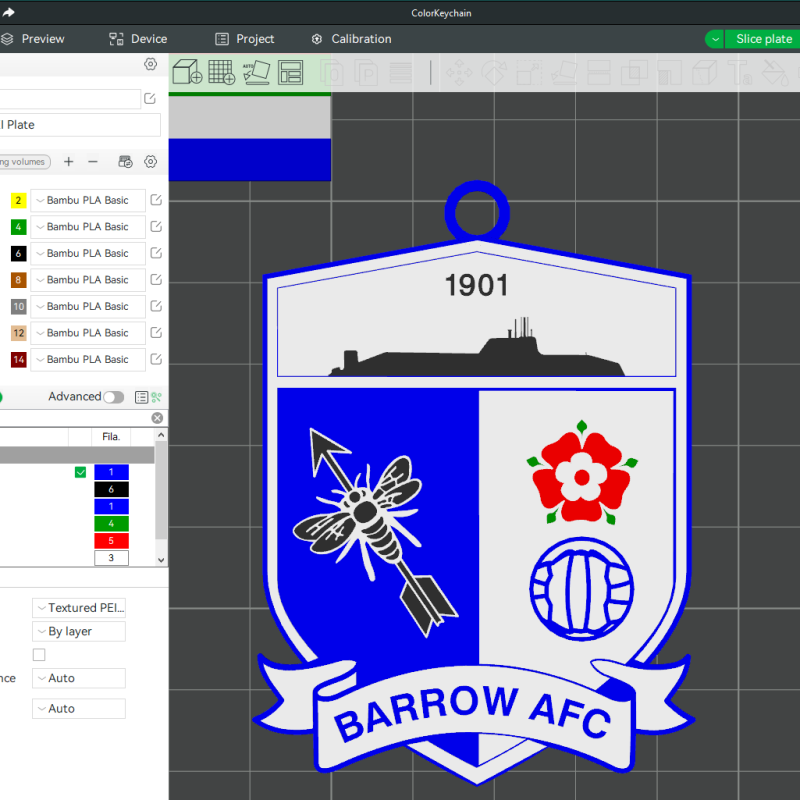Click the plate type field showing 'Plate'
The height and width of the screenshot is (800, 800).
point(80,124)
